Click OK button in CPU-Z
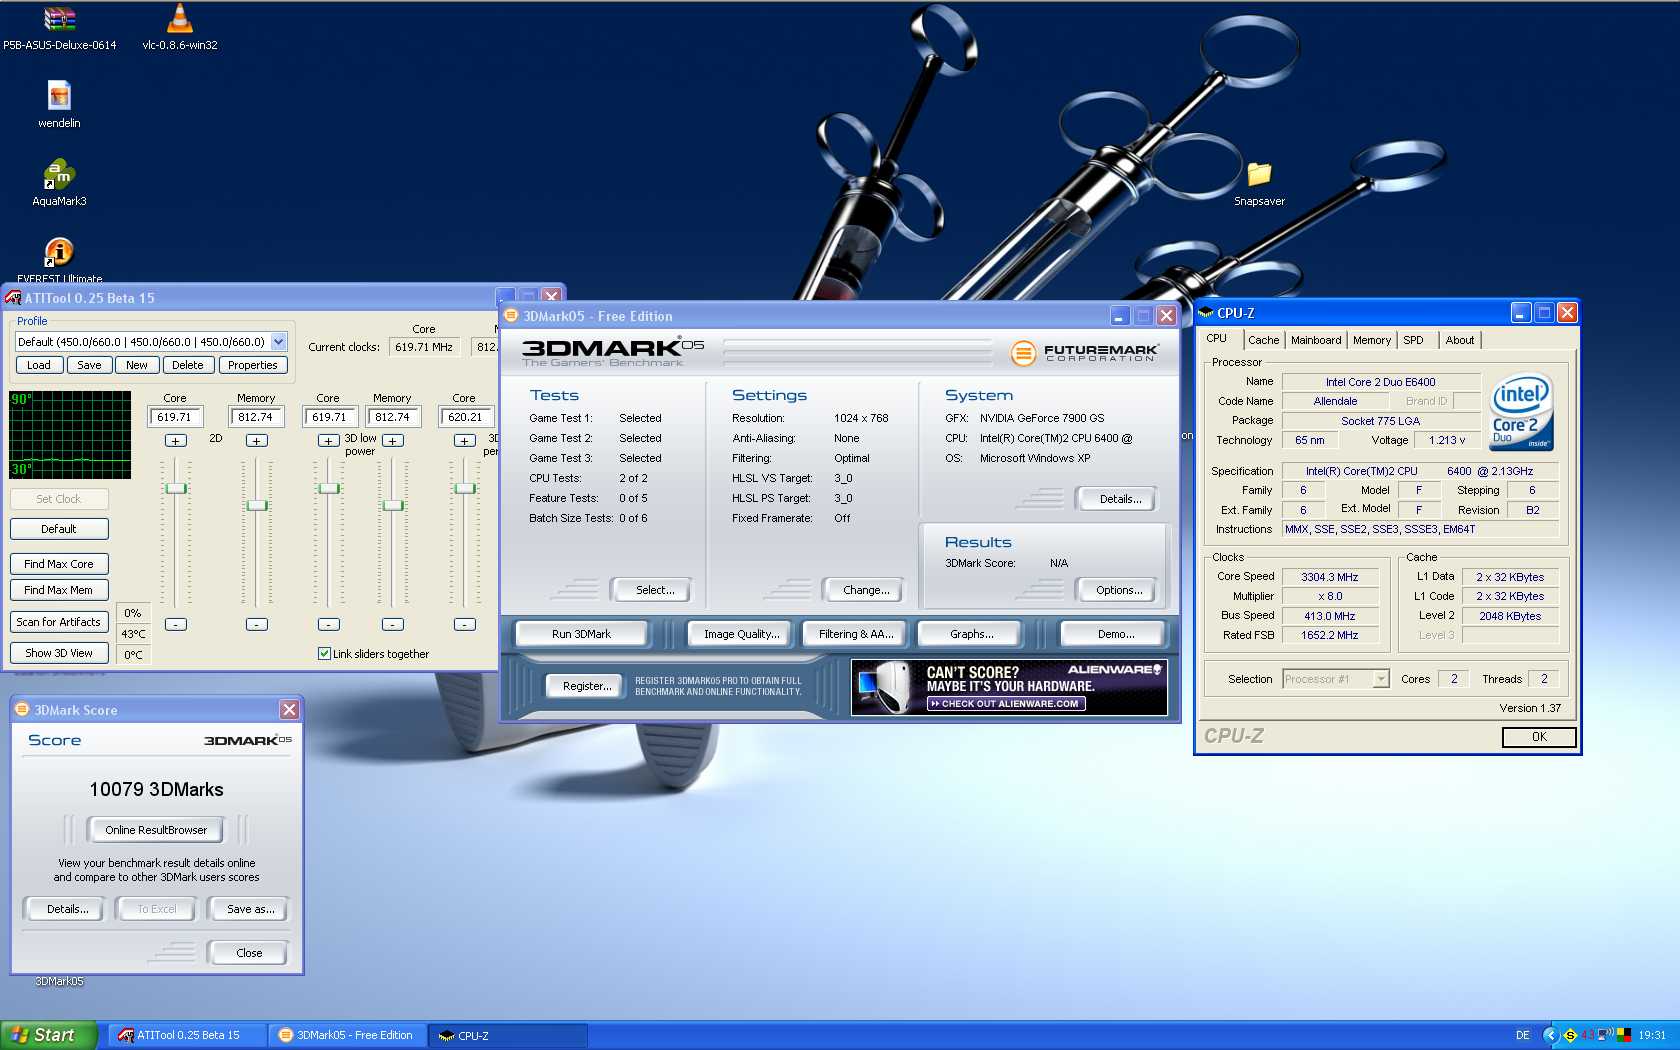The image size is (1680, 1050). [1539, 737]
